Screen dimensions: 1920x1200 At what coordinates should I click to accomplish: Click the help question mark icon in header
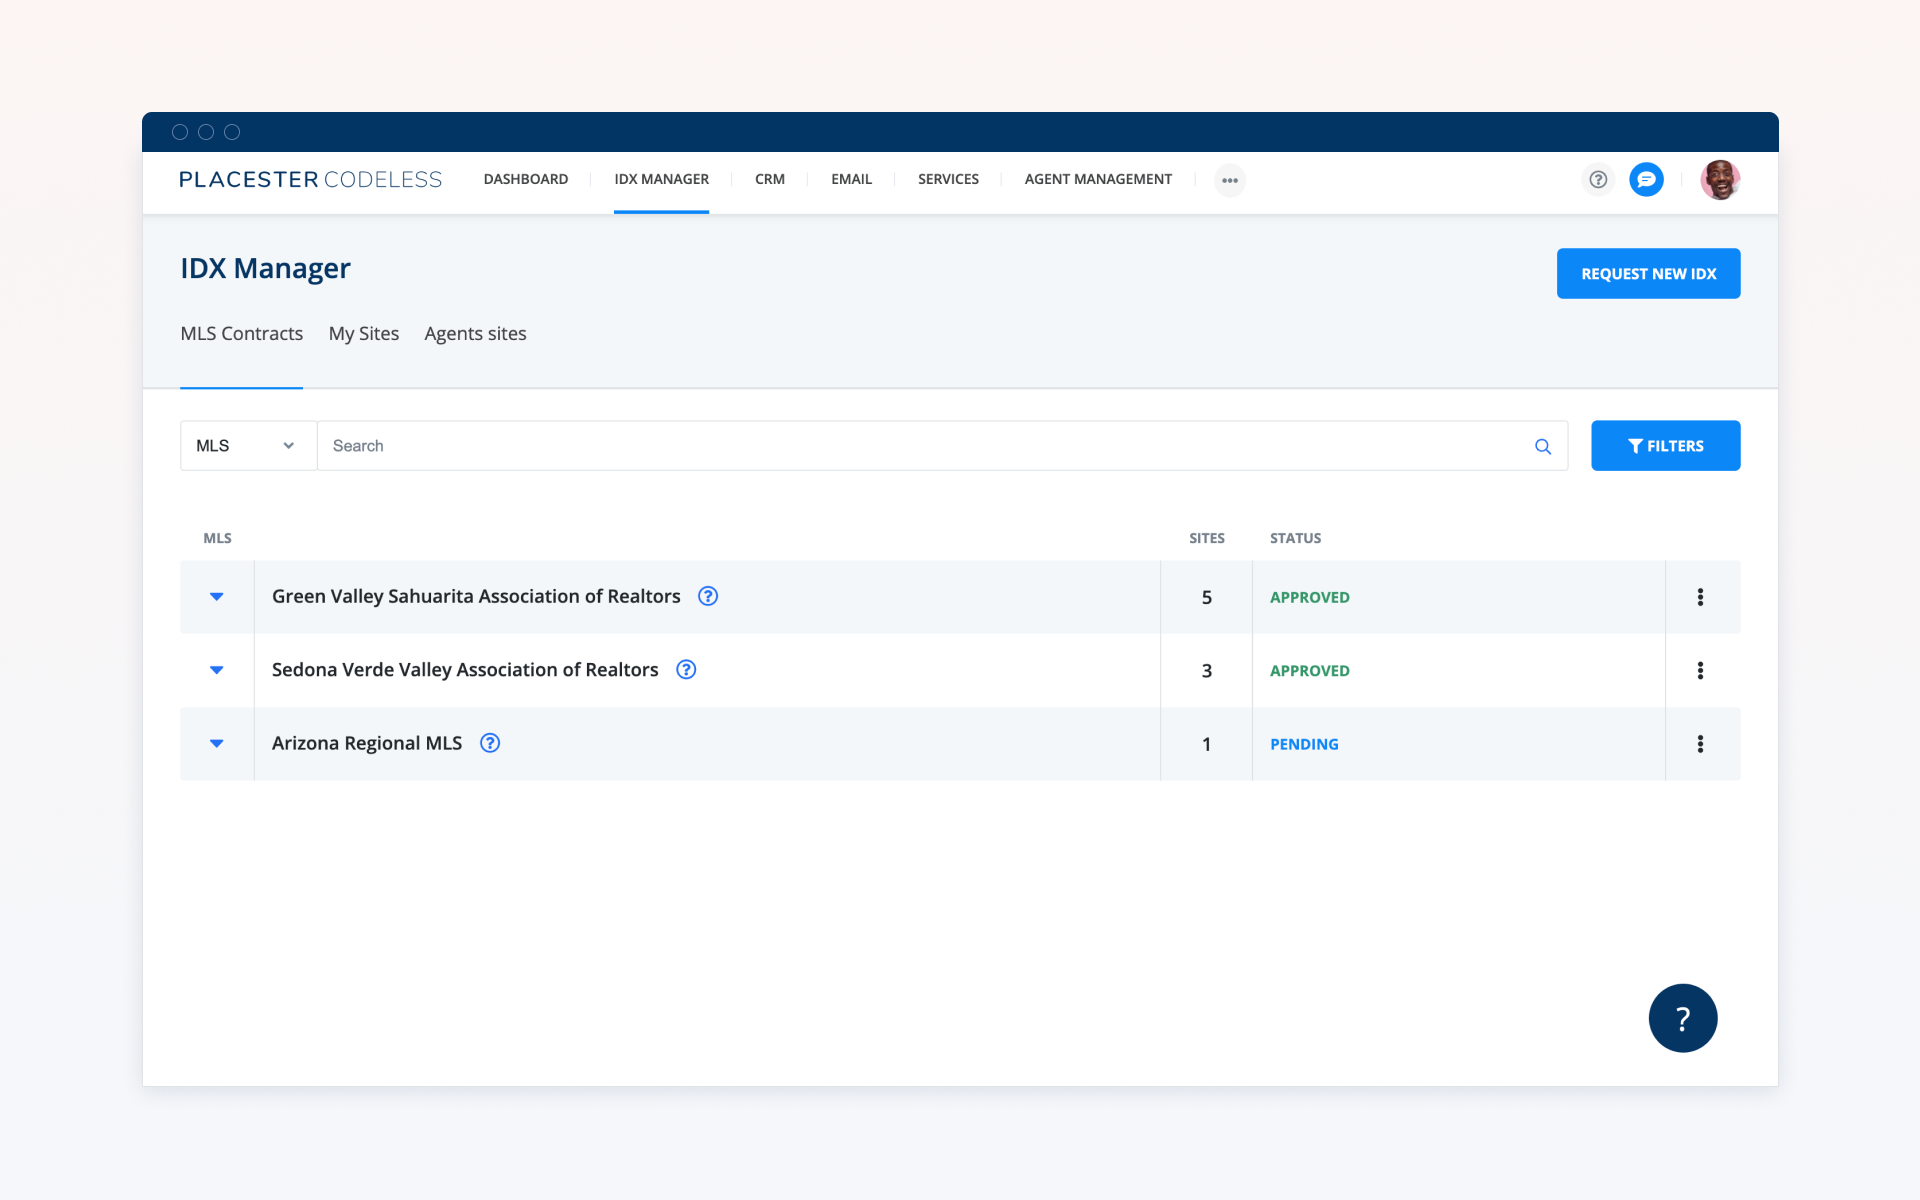point(1598,180)
